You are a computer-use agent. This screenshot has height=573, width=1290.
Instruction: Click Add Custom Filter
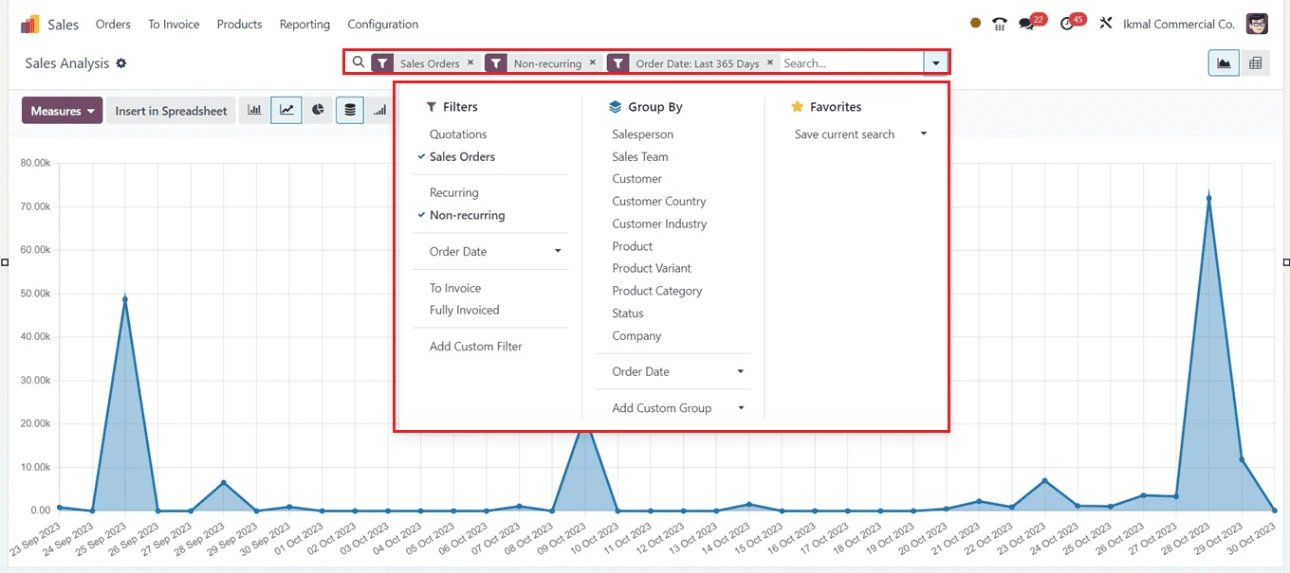click(476, 347)
